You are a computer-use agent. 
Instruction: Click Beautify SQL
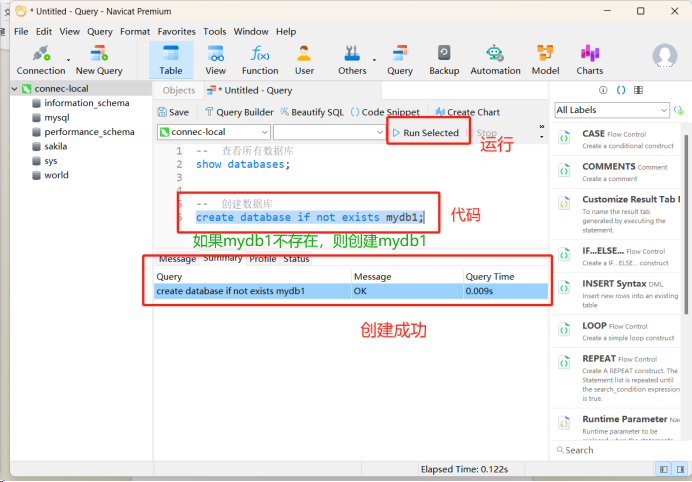(312, 113)
